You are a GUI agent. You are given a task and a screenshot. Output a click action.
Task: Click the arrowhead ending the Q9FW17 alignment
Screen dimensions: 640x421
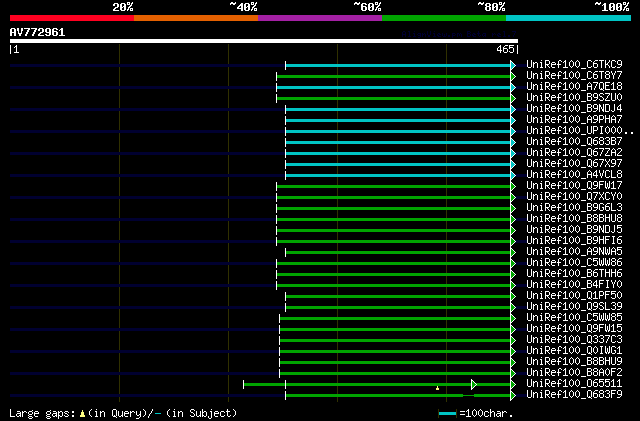pyautogui.click(x=513, y=187)
